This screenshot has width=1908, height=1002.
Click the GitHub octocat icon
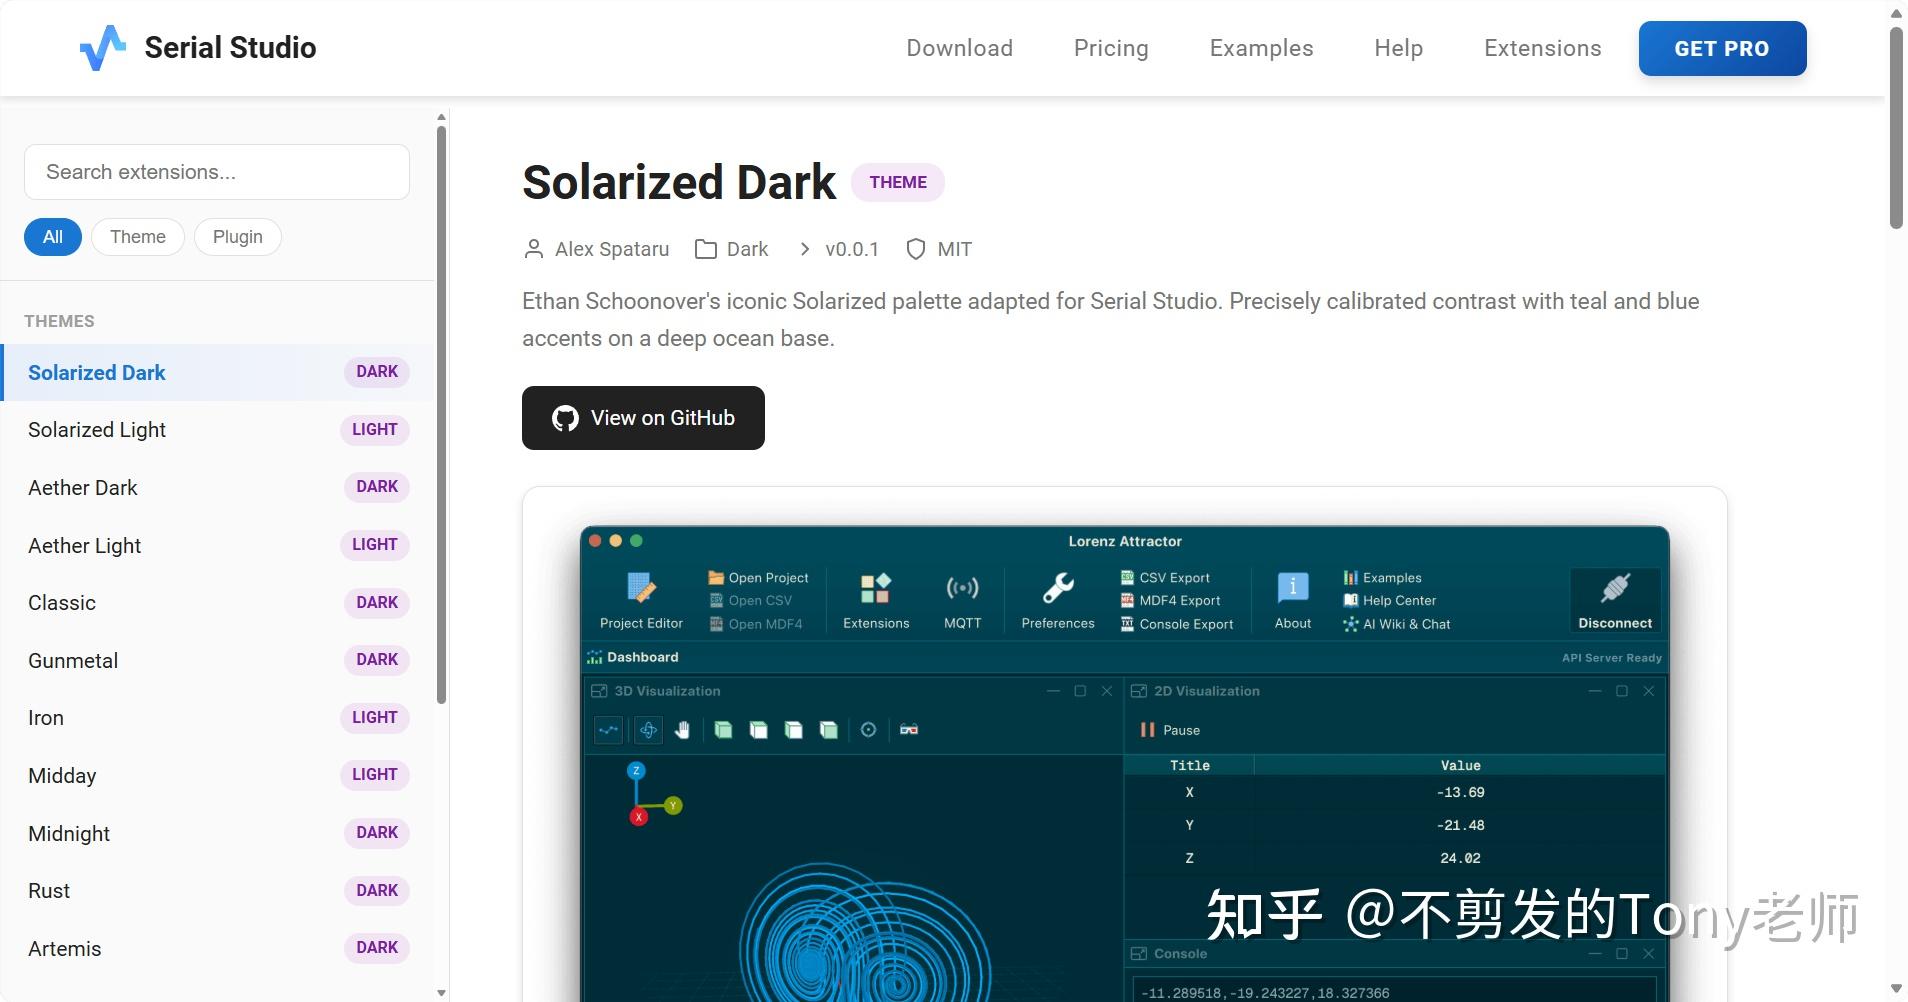pos(565,418)
